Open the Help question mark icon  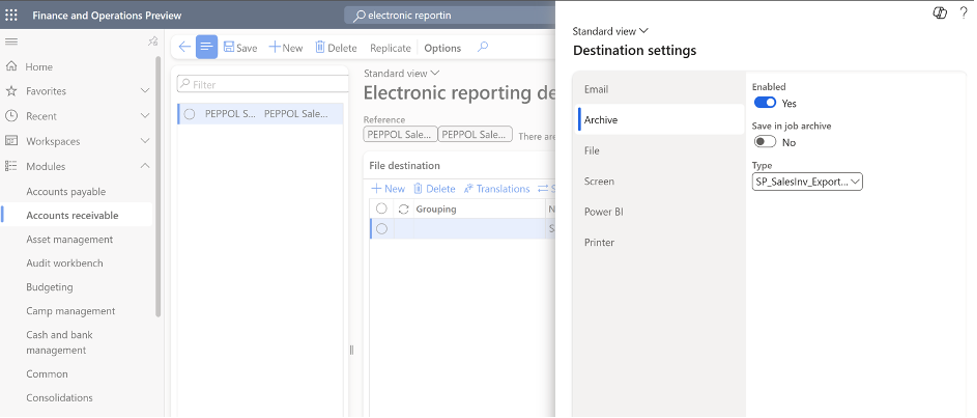963,12
